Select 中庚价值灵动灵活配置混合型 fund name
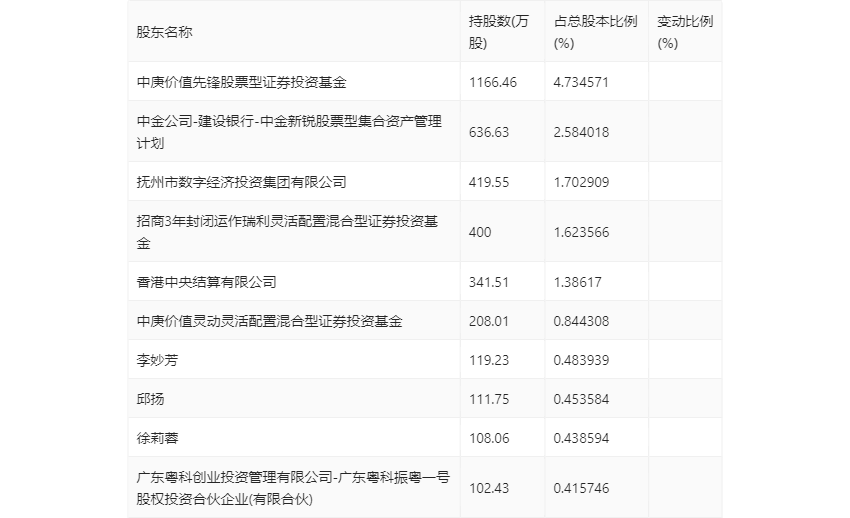 [x=269, y=321]
